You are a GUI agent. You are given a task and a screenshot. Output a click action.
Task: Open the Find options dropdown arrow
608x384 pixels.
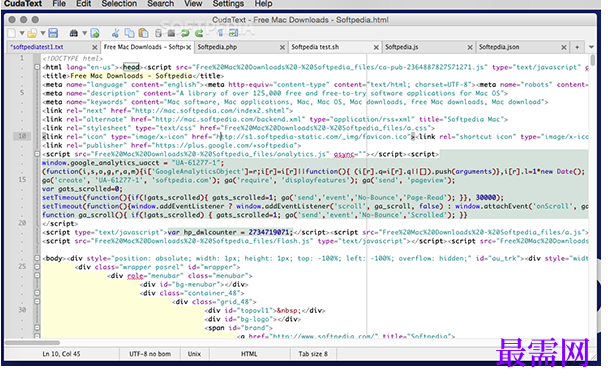coord(84,33)
